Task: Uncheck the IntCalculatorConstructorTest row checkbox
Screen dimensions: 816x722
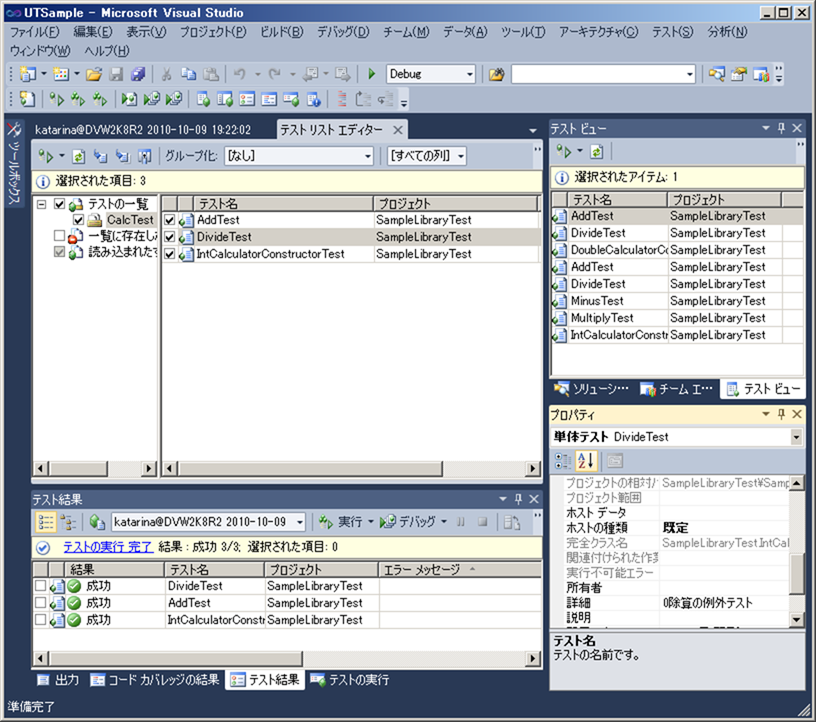Action: point(170,254)
